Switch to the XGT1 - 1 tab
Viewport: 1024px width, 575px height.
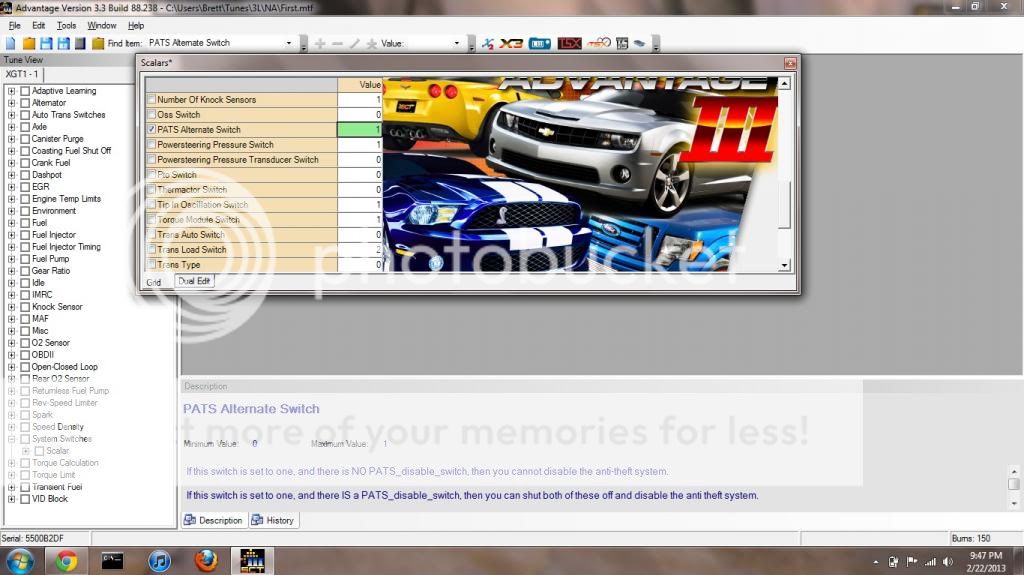22,74
